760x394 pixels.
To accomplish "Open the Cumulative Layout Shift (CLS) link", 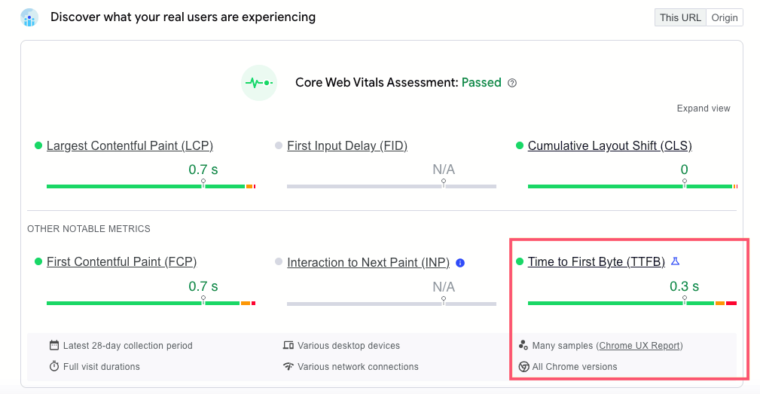I will pyautogui.click(x=610, y=146).
